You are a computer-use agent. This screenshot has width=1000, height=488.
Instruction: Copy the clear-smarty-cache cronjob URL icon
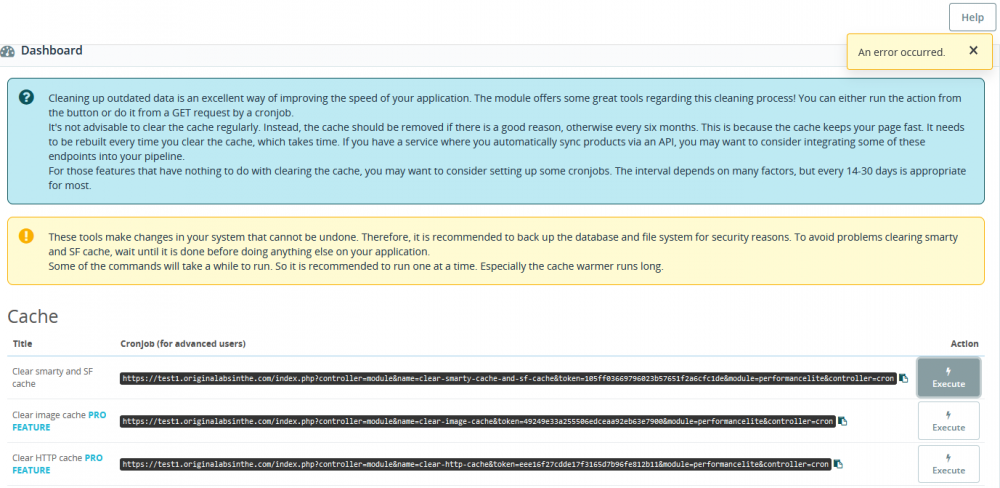click(x=904, y=378)
